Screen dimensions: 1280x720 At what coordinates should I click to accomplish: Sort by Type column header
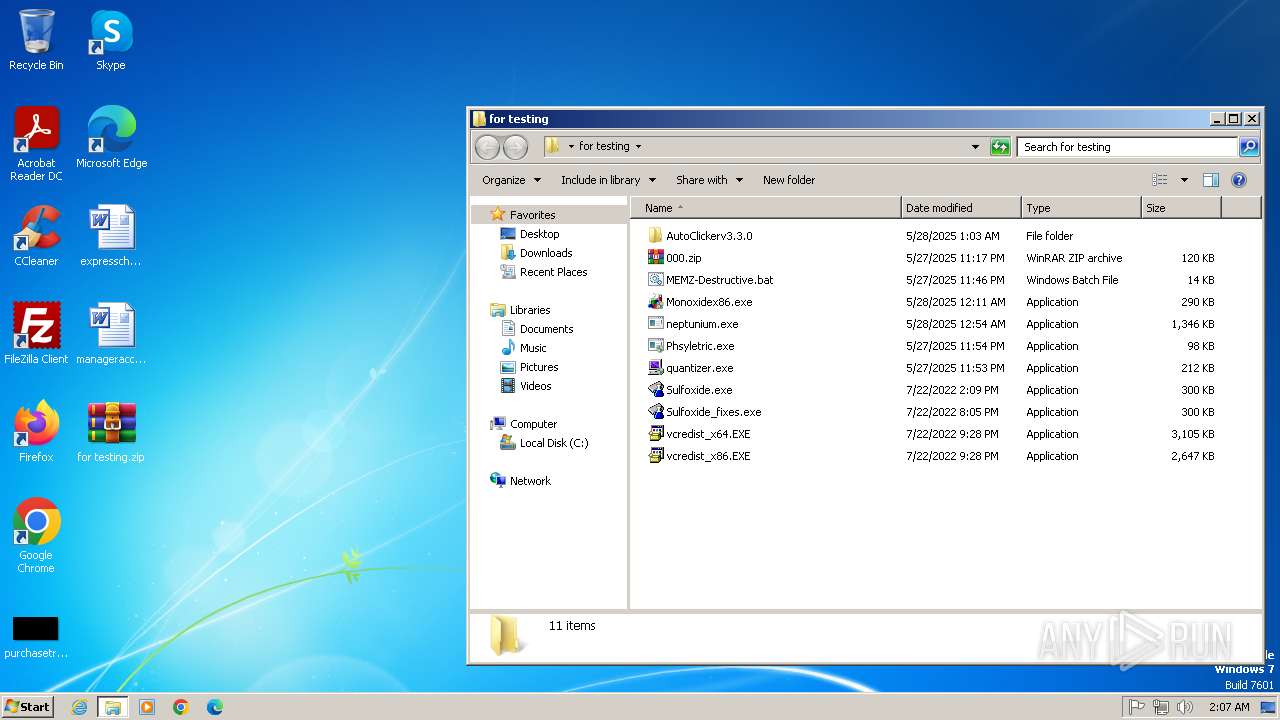pyautogui.click(x=1081, y=208)
